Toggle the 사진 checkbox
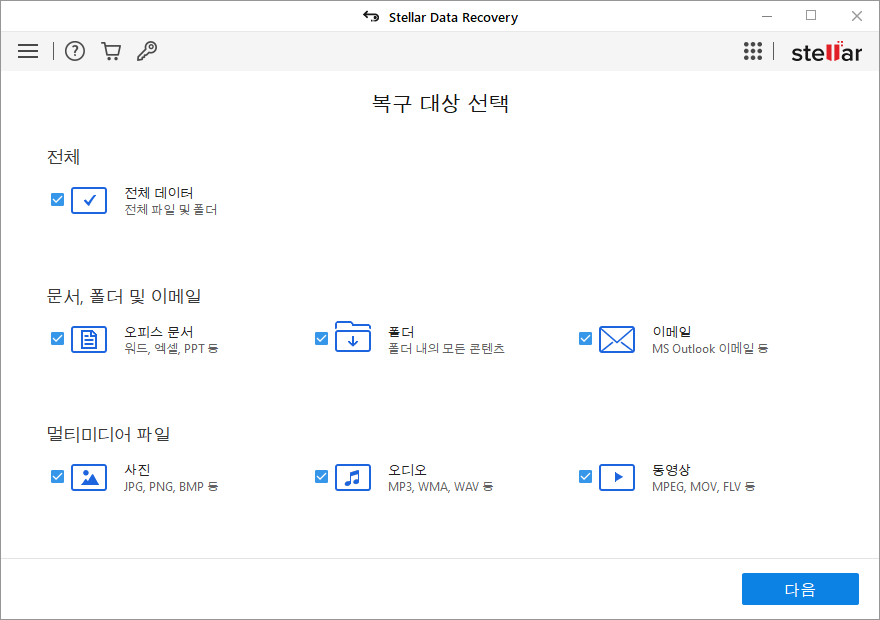The width and height of the screenshot is (880, 620). click(x=57, y=476)
